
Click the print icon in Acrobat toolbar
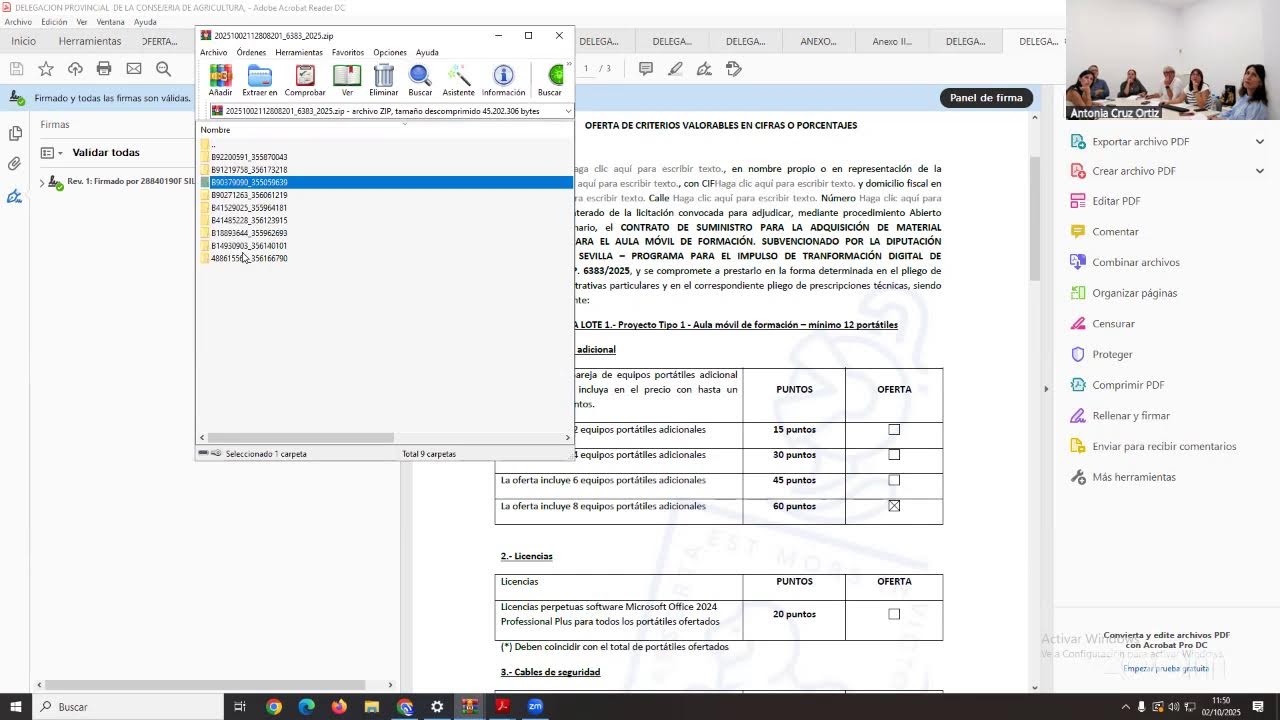click(x=104, y=68)
